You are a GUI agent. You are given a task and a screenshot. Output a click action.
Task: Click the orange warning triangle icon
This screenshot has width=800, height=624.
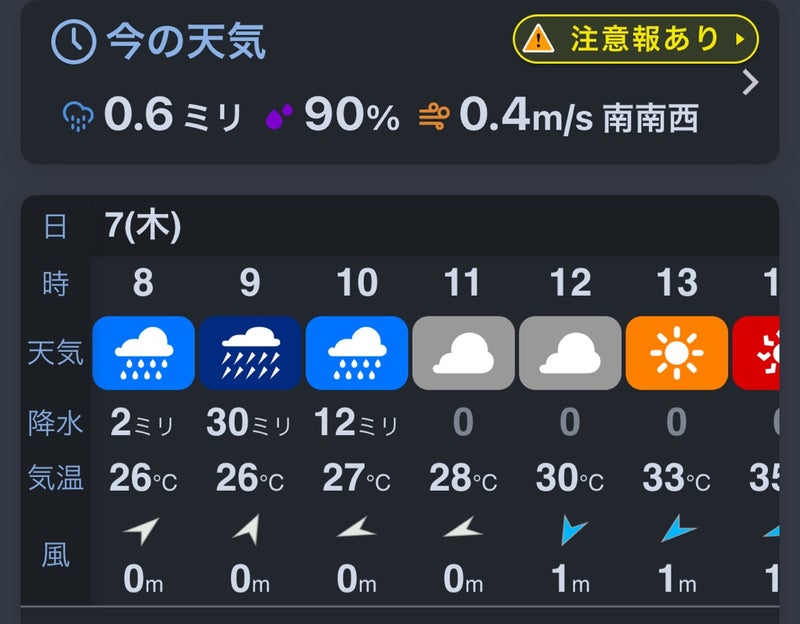538,39
